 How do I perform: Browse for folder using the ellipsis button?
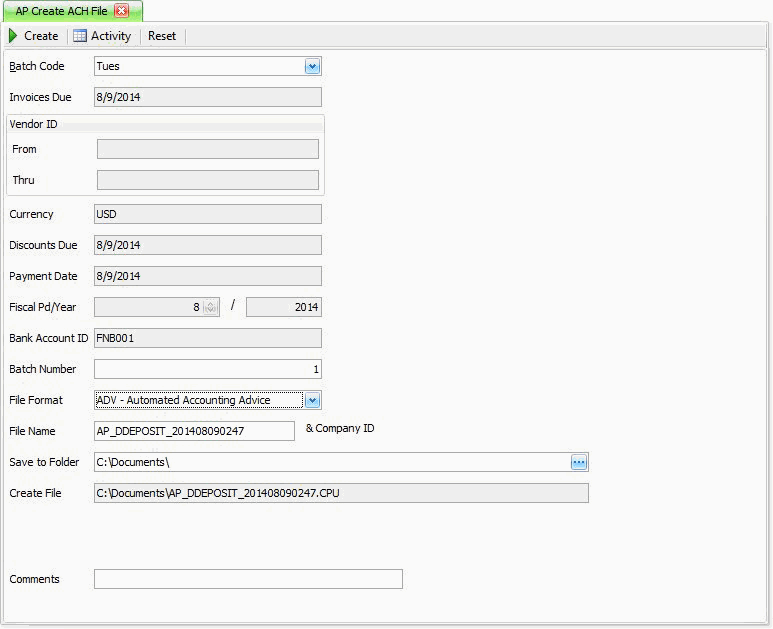(x=579, y=462)
